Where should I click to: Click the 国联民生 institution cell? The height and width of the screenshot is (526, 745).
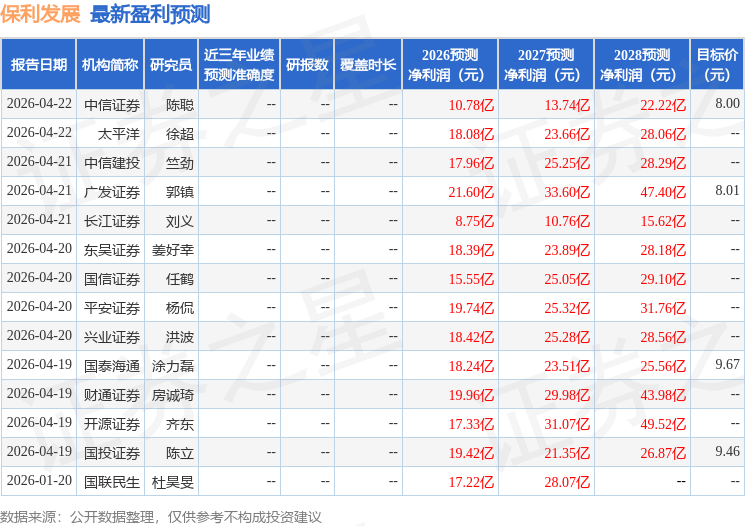pos(112,482)
